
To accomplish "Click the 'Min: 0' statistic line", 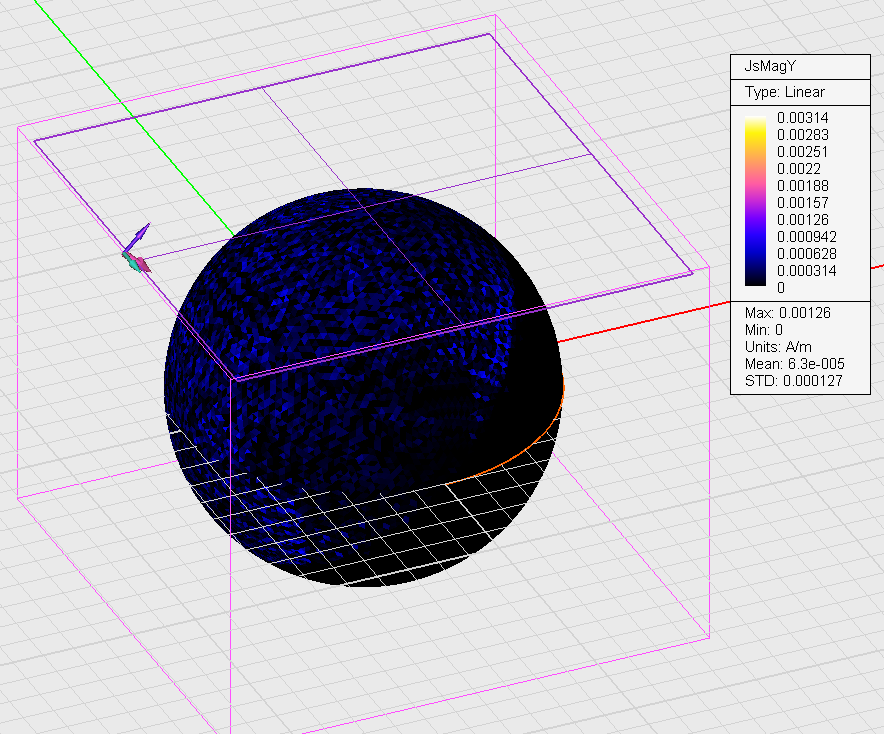I will tap(767, 330).
